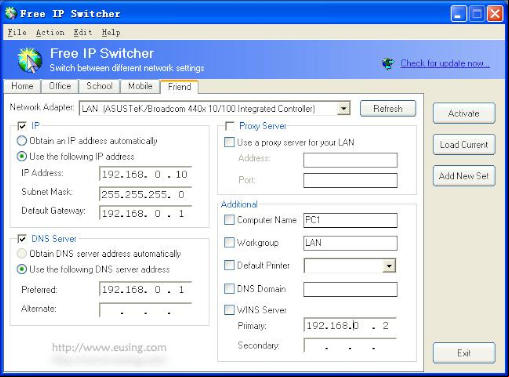Viewport: 509px width, 377px height.
Task: Enable the WINS Server checkbox
Action: click(229, 310)
